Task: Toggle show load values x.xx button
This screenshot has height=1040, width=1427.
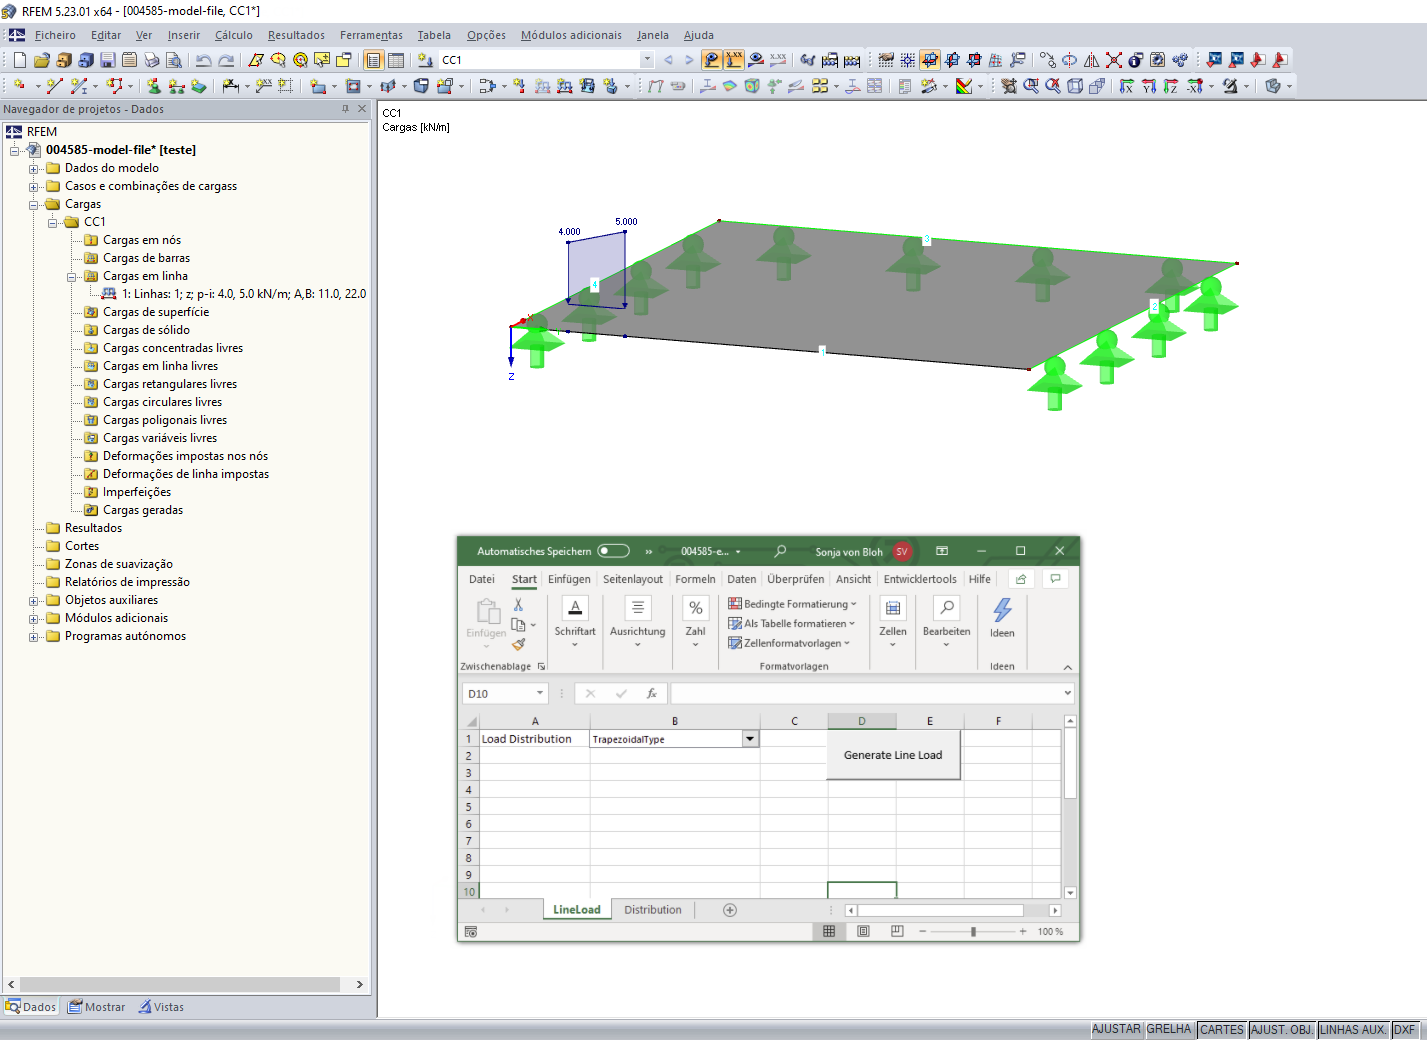Action: pos(734,60)
